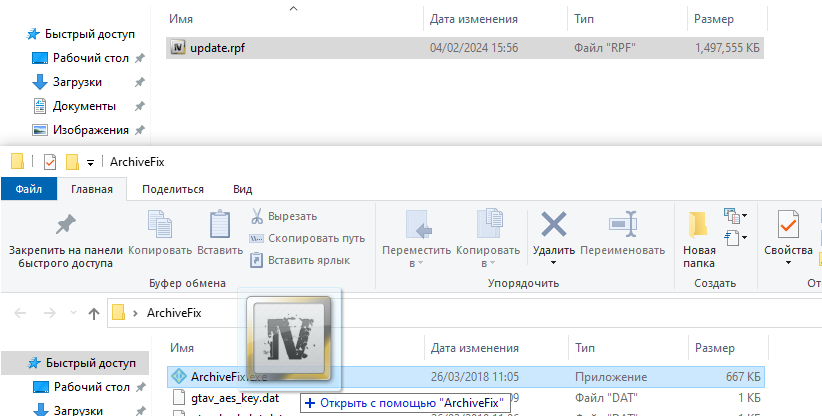Screen dimensions: 822x416
Task: Open Документы in upper window sidebar
Action: point(75,106)
